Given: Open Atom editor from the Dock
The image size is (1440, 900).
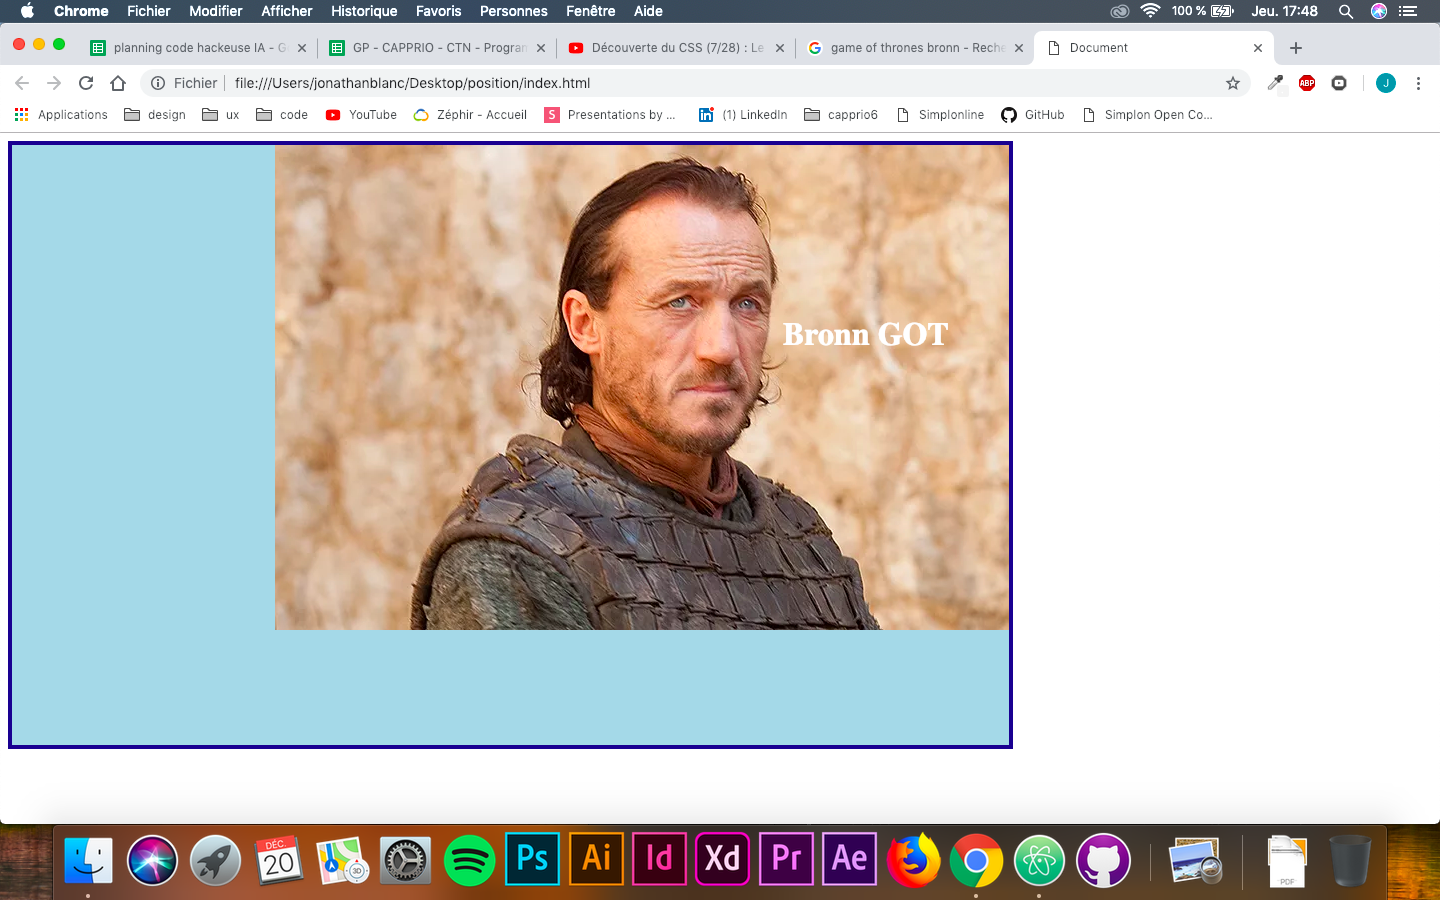Looking at the screenshot, I should point(1039,860).
